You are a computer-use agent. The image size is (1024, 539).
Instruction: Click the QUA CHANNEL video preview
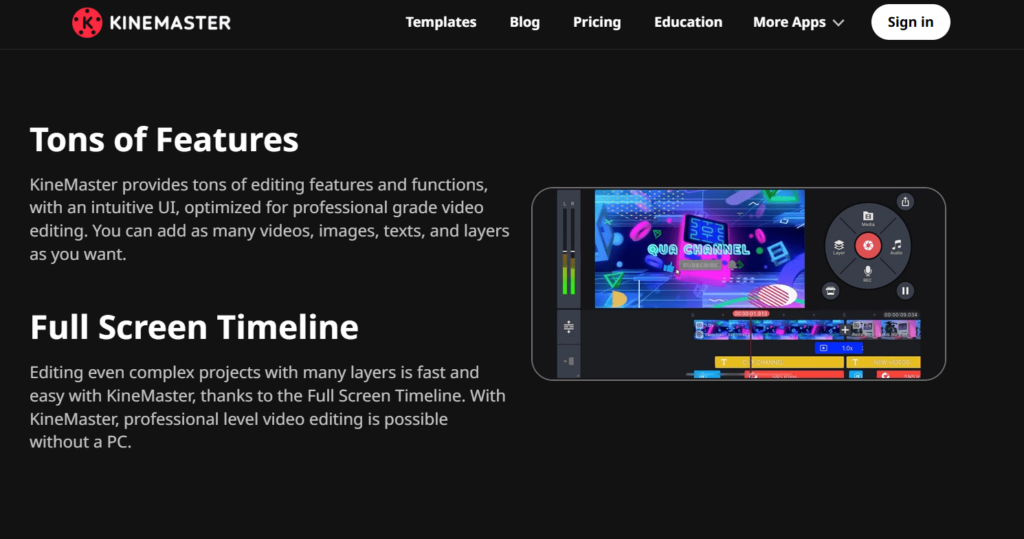[x=699, y=249]
